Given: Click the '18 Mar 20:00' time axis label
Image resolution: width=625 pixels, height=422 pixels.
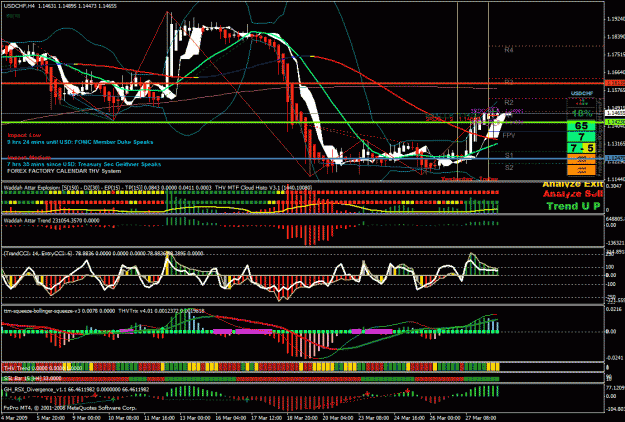Looking at the screenshot, I should coord(303,418).
